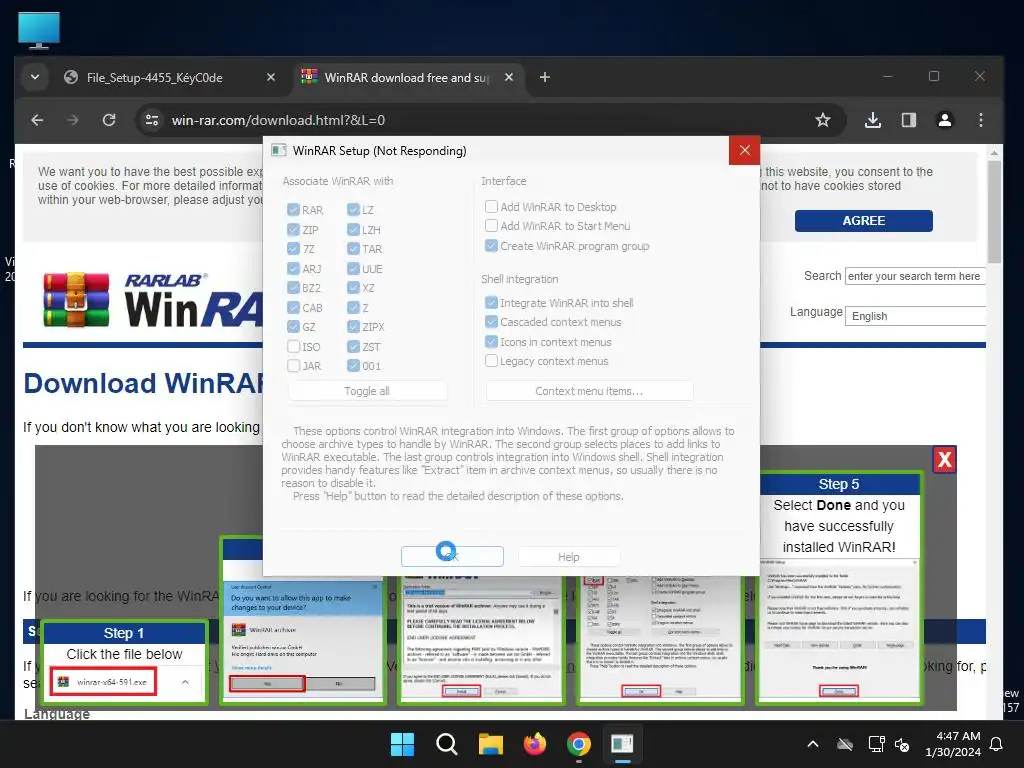Open Chrome downloads tray icon
Image resolution: width=1024 pixels, height=768 pixels.
(x=872, y=120)
